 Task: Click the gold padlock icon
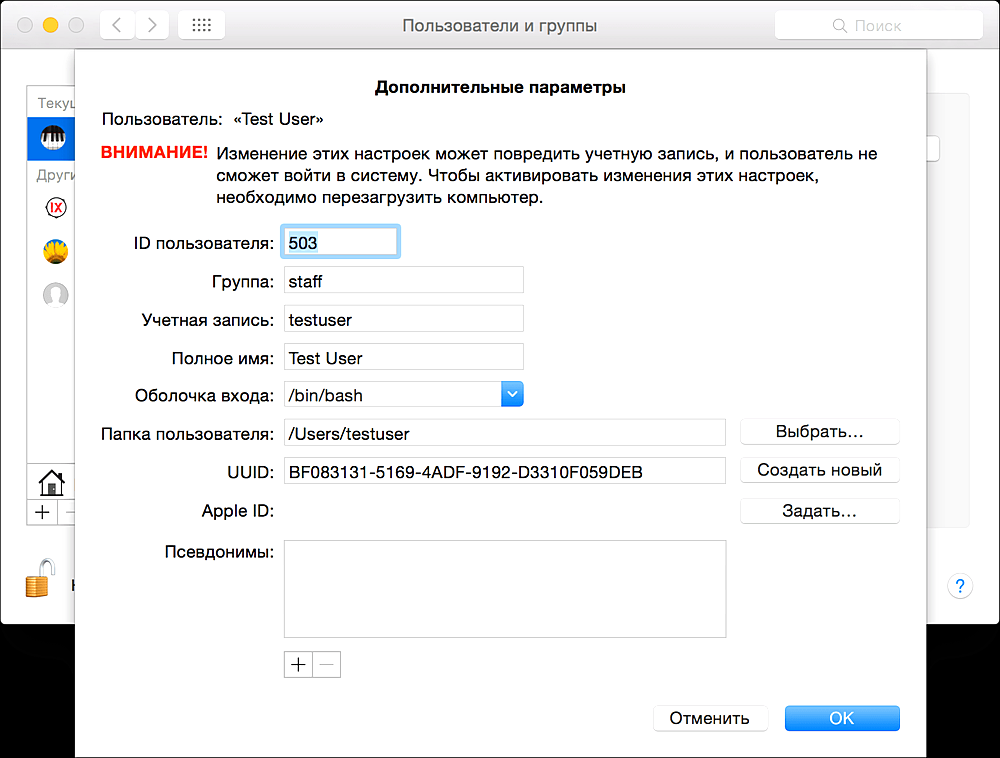pyautogui.click(x=38, y=580)
